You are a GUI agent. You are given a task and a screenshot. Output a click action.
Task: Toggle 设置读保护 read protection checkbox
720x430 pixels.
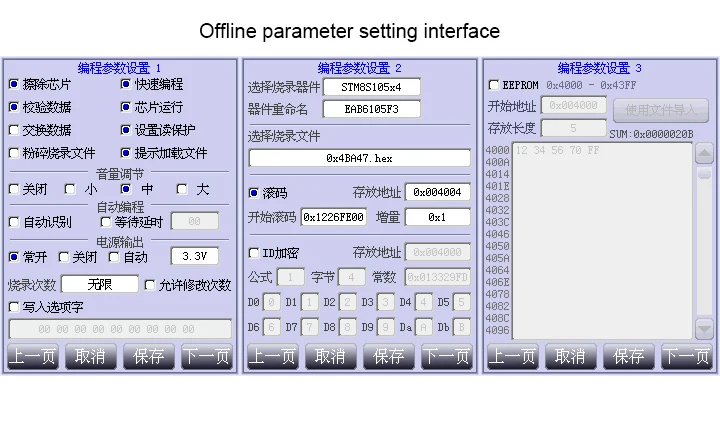125,130
